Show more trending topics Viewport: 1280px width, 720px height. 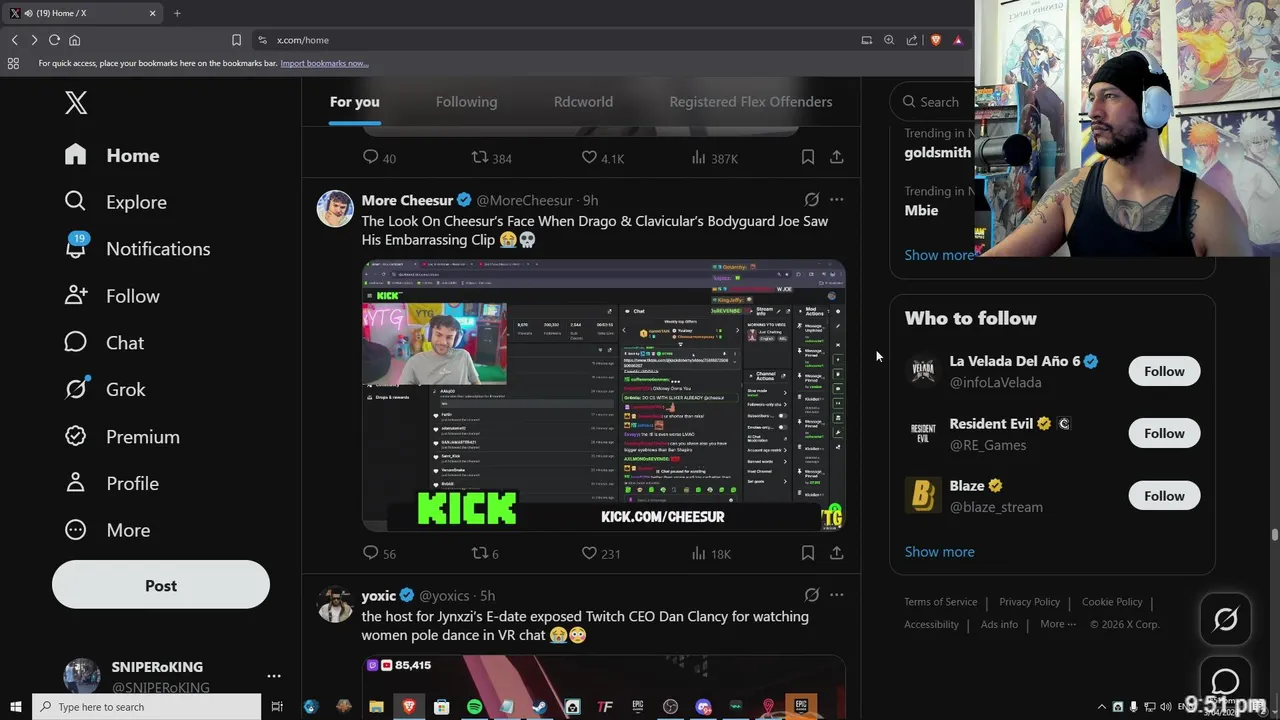tap(939, 255)
